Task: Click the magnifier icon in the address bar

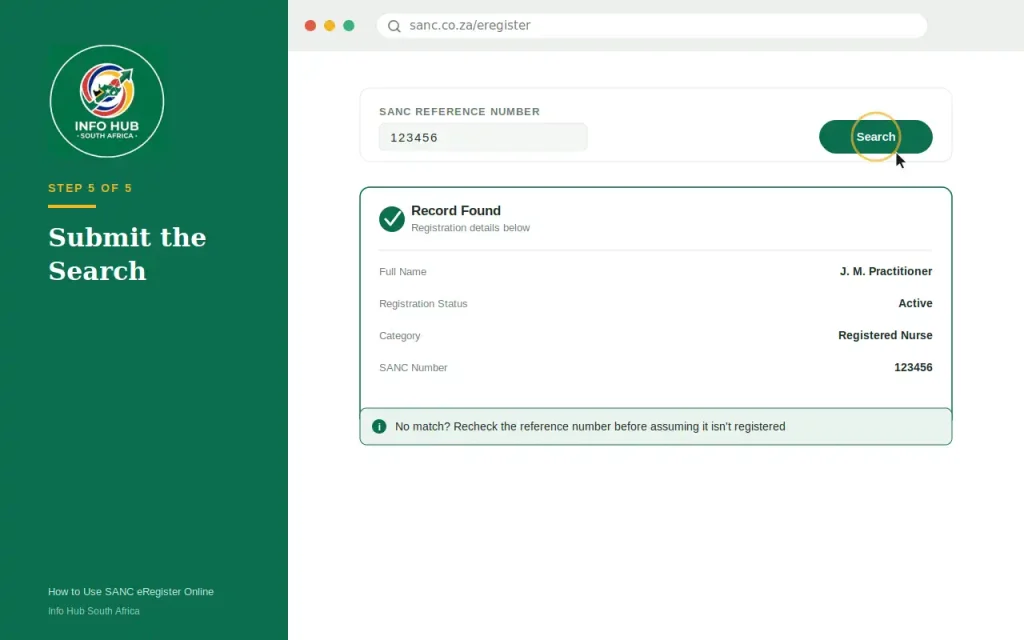Action: [394, 26]
